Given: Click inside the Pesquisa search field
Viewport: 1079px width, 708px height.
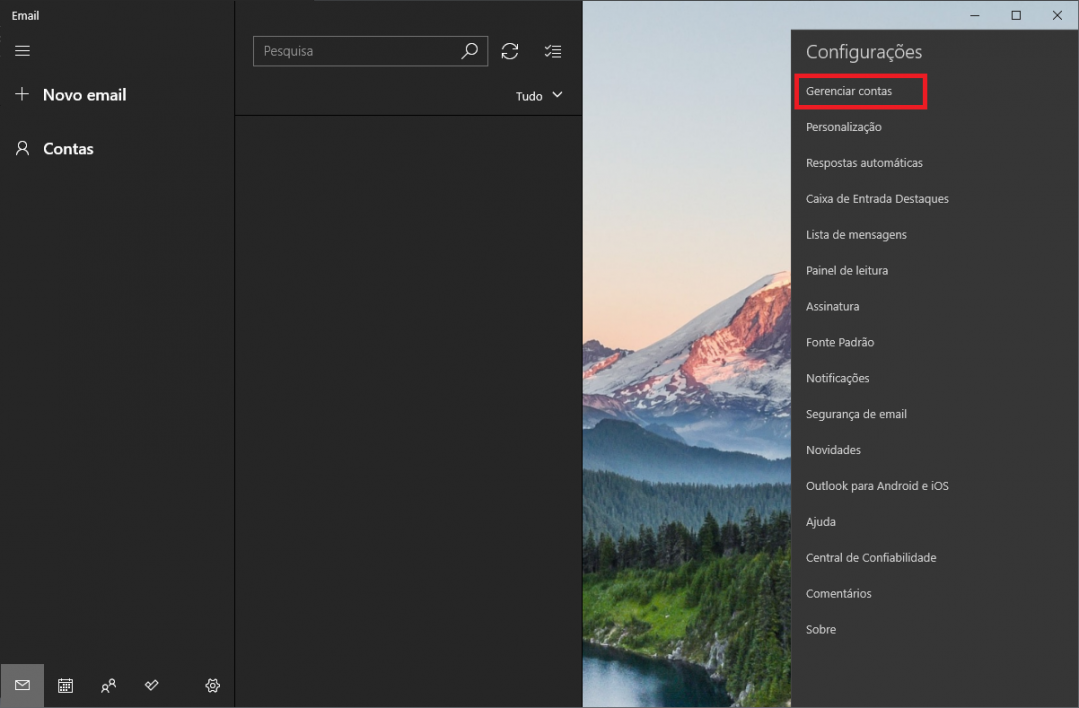Looking at the screenshot, I should tap(355, 51).
